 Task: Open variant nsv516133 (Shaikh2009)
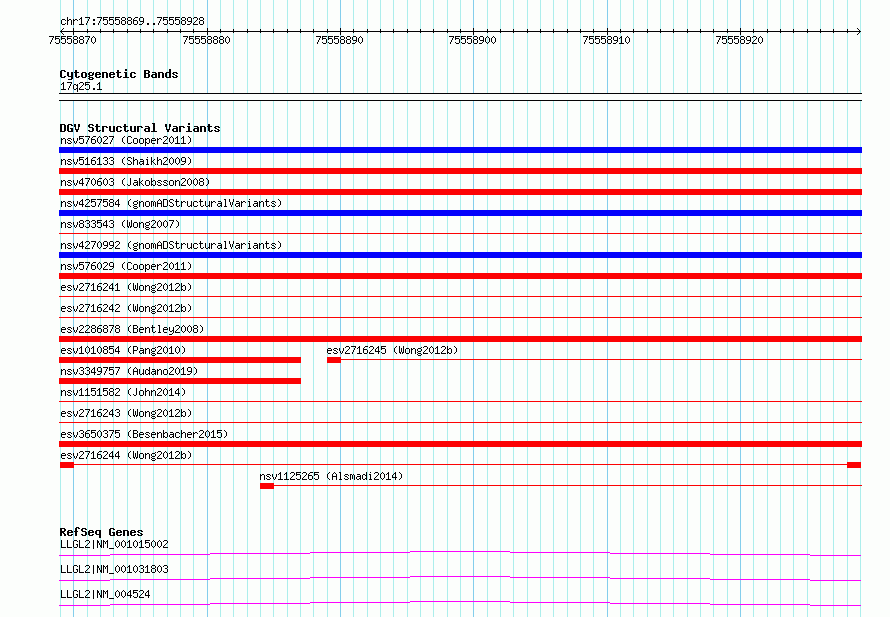click(126, 161)
